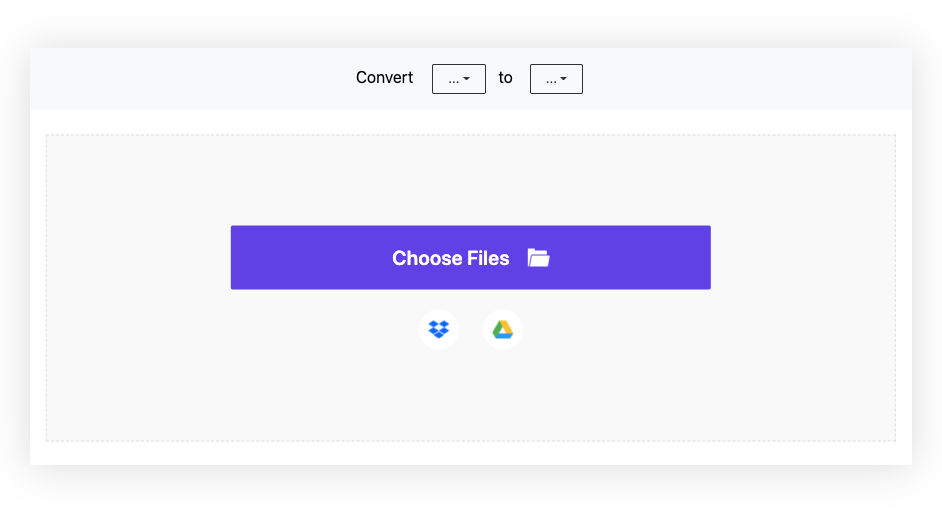This screenshot has height=513, width=942.
Task: Click the round Dropbox upload button
Action: pyautogui.click(x=439, y=329)
